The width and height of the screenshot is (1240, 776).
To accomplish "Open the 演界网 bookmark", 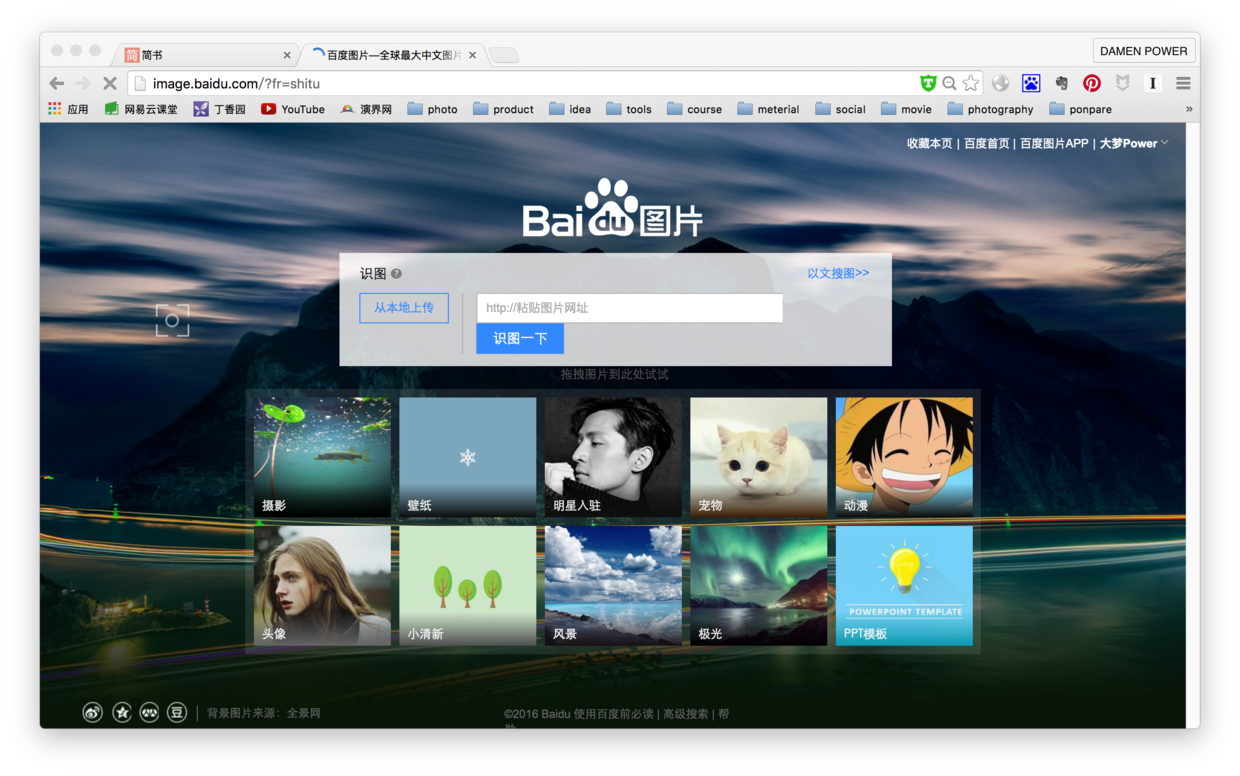I will click(x=366, y=109).
